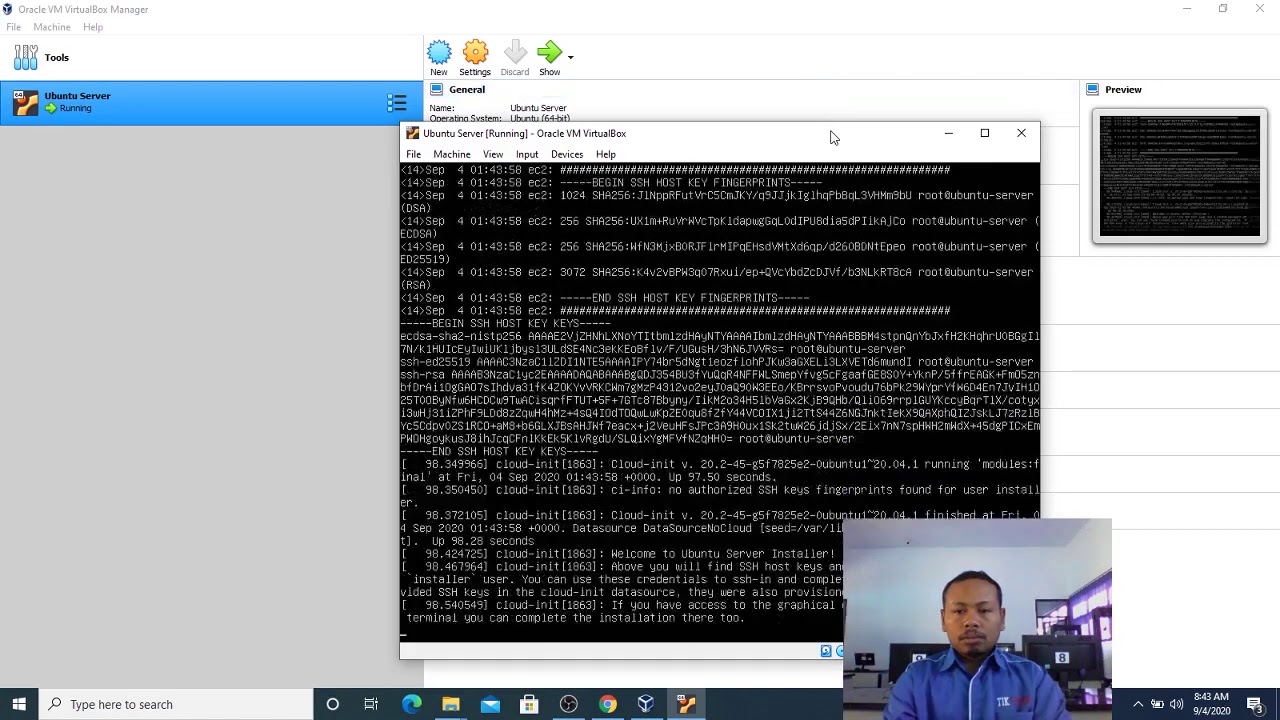Click the General section header
This screenshot has width=1280, height=720.
[x=467, y=89]
